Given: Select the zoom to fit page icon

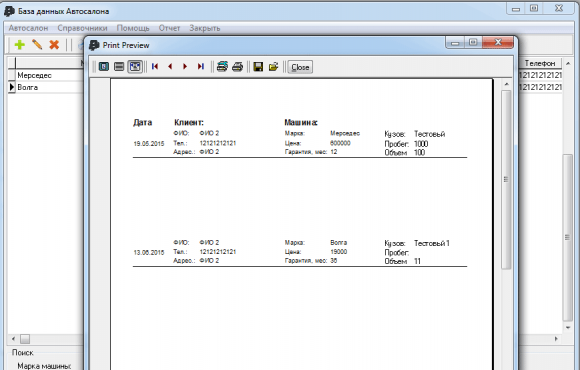Looking at the screenshot, I should click(104, 67).
